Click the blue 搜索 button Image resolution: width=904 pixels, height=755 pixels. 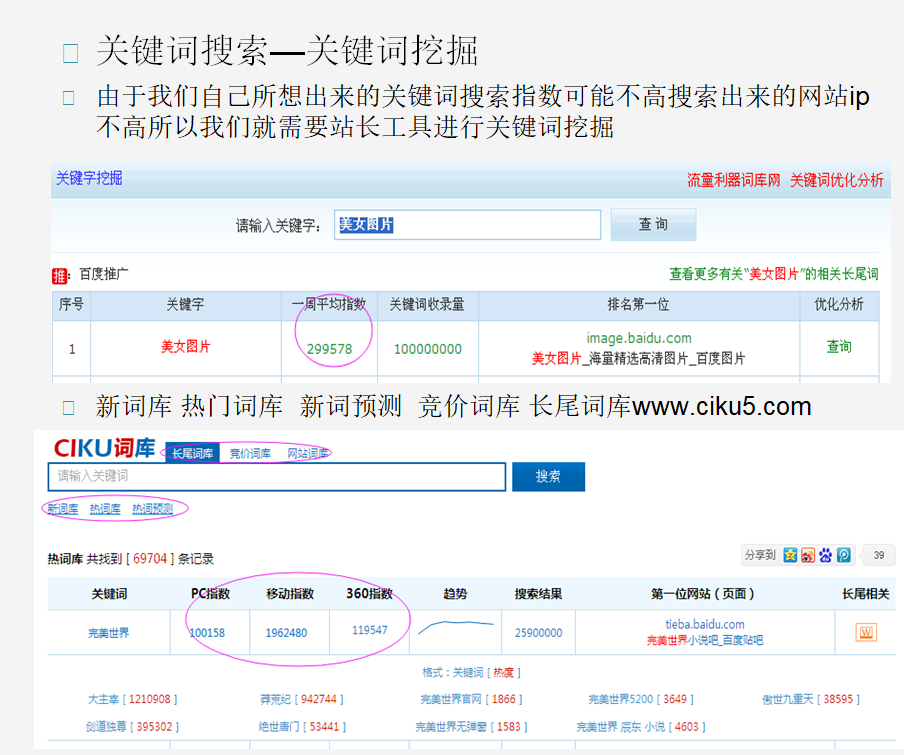click(548, 476)
